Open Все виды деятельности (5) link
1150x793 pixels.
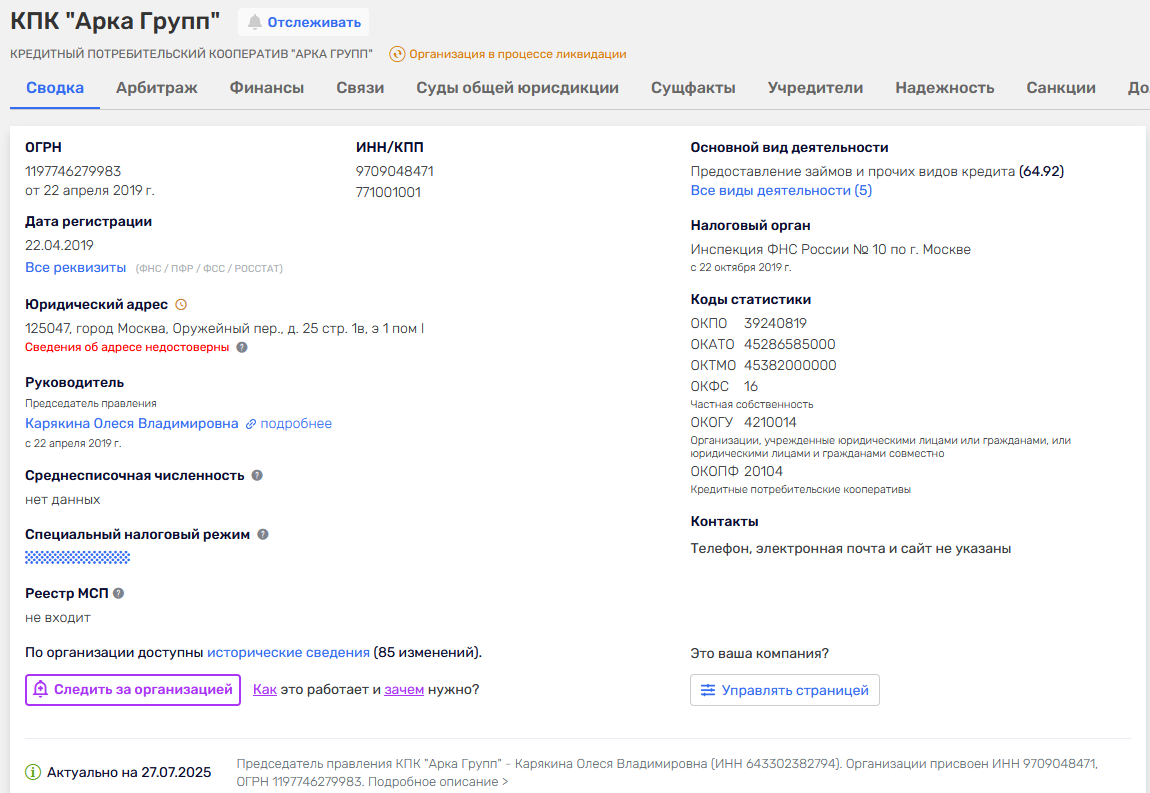coord(781,191)
